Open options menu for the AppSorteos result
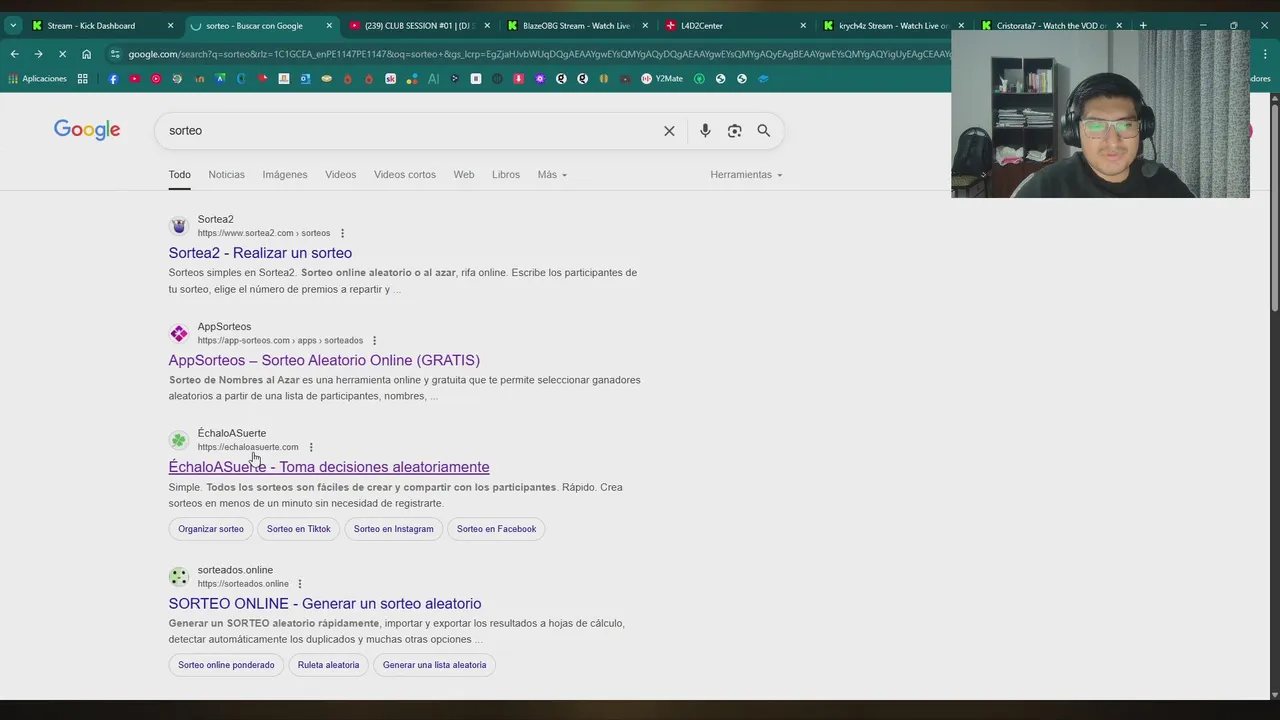The height and width of the screenshot is (720, 1280). pos(375,340)
